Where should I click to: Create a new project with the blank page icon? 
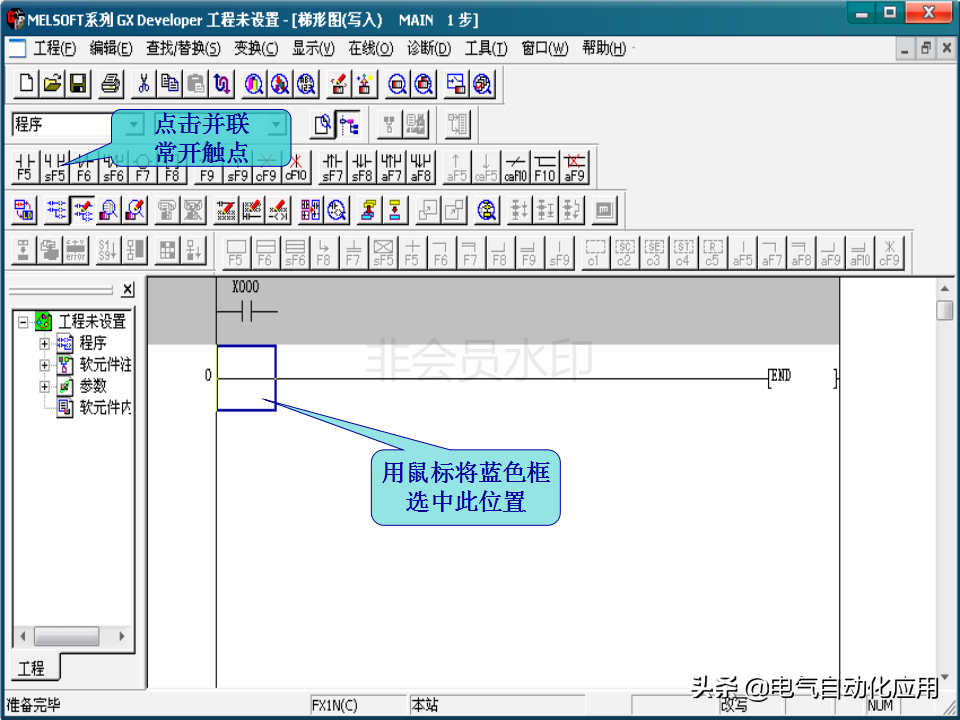26,83
